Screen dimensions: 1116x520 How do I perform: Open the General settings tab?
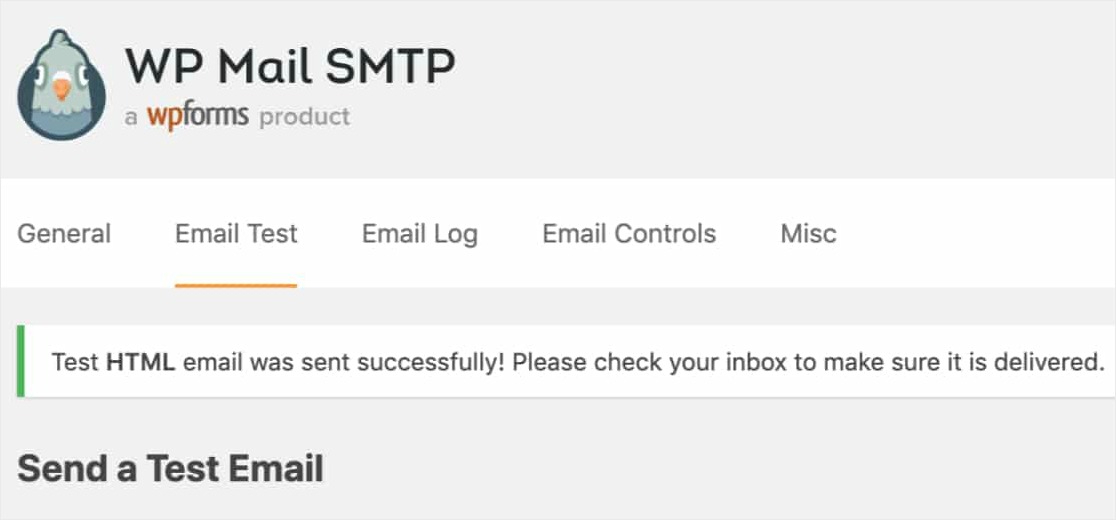[64, 234]
